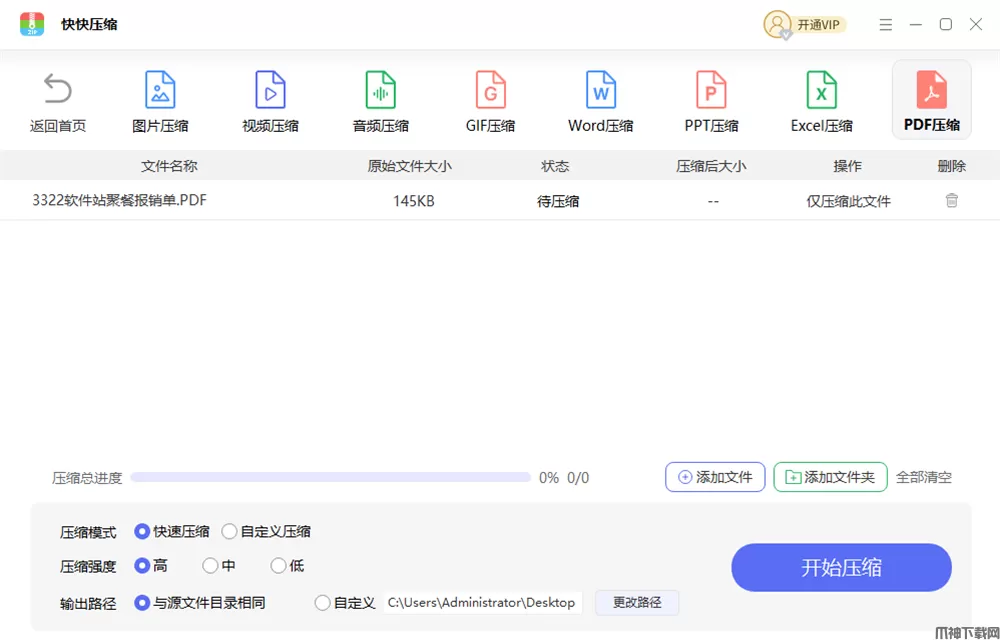Click the return to home arrow icon
Image resolution: width=1000 pixels, height=640 pixels.
(57, 90)
